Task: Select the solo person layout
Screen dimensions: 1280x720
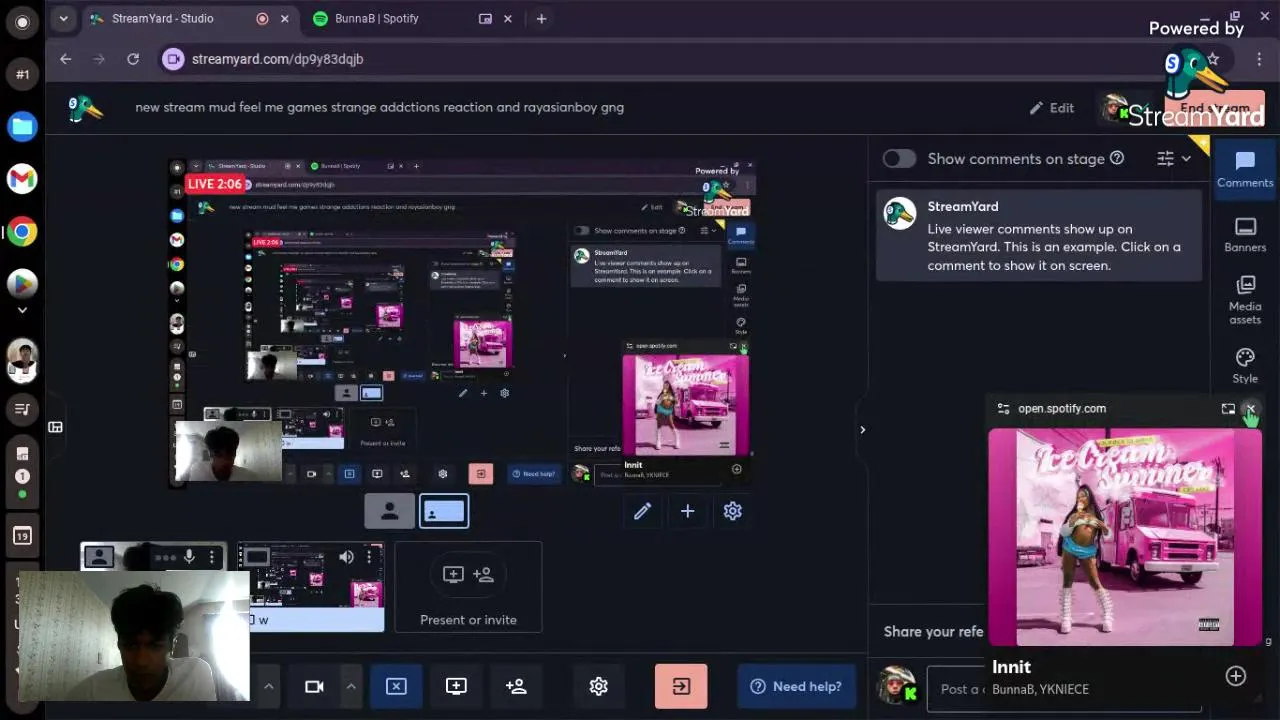Action: pyautogui.click(x=389, y=512)
